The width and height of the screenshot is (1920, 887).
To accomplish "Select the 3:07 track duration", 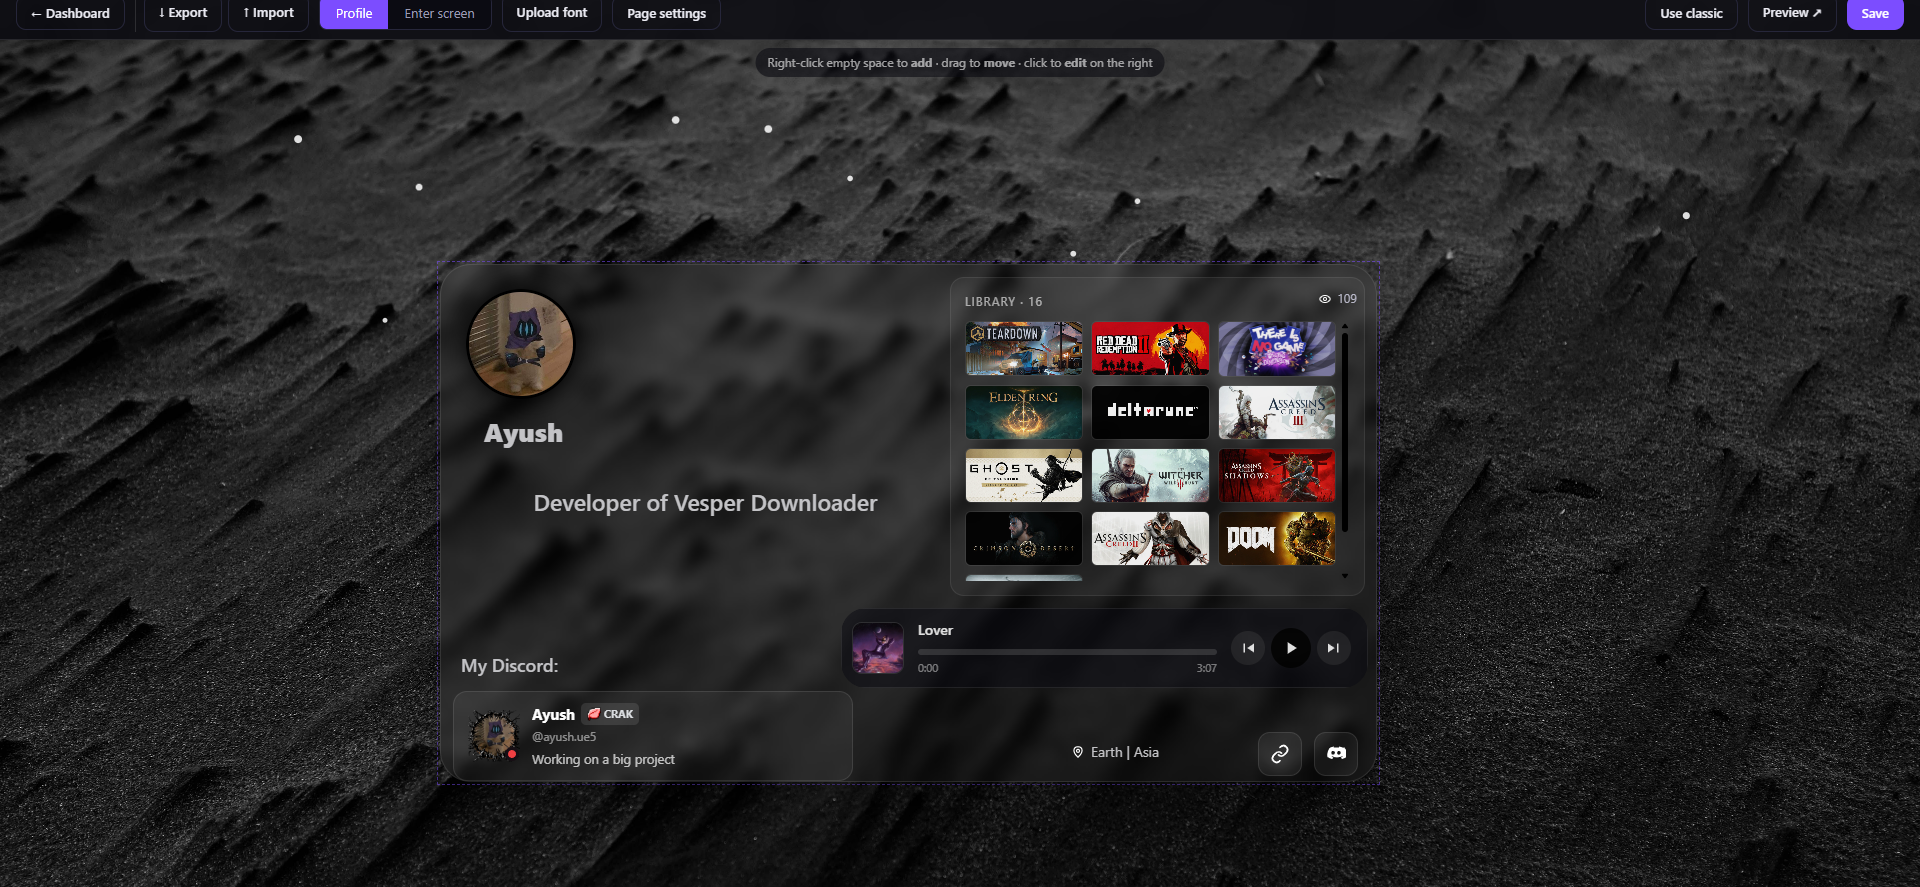I will (1206, 668).
